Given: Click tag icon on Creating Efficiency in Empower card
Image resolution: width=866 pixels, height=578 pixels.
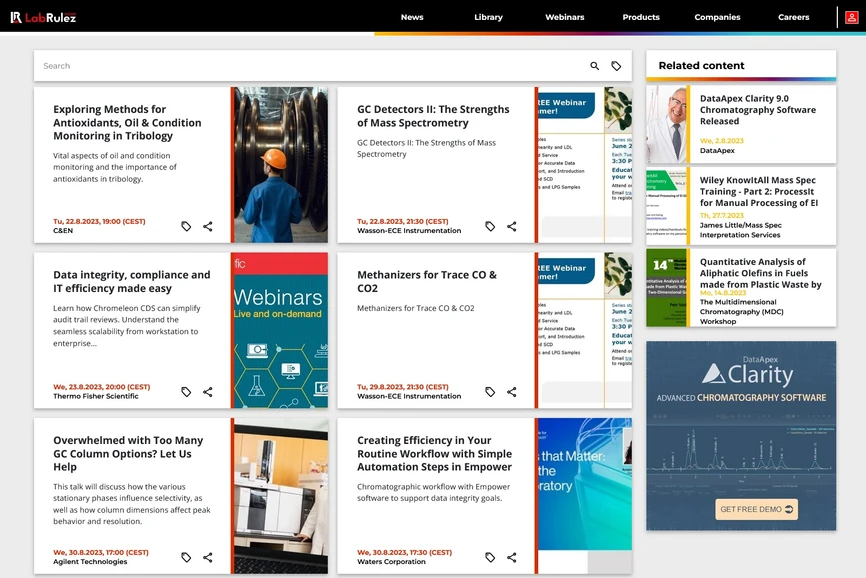Looking at the screenshot, I should click(x=490, y=558).
